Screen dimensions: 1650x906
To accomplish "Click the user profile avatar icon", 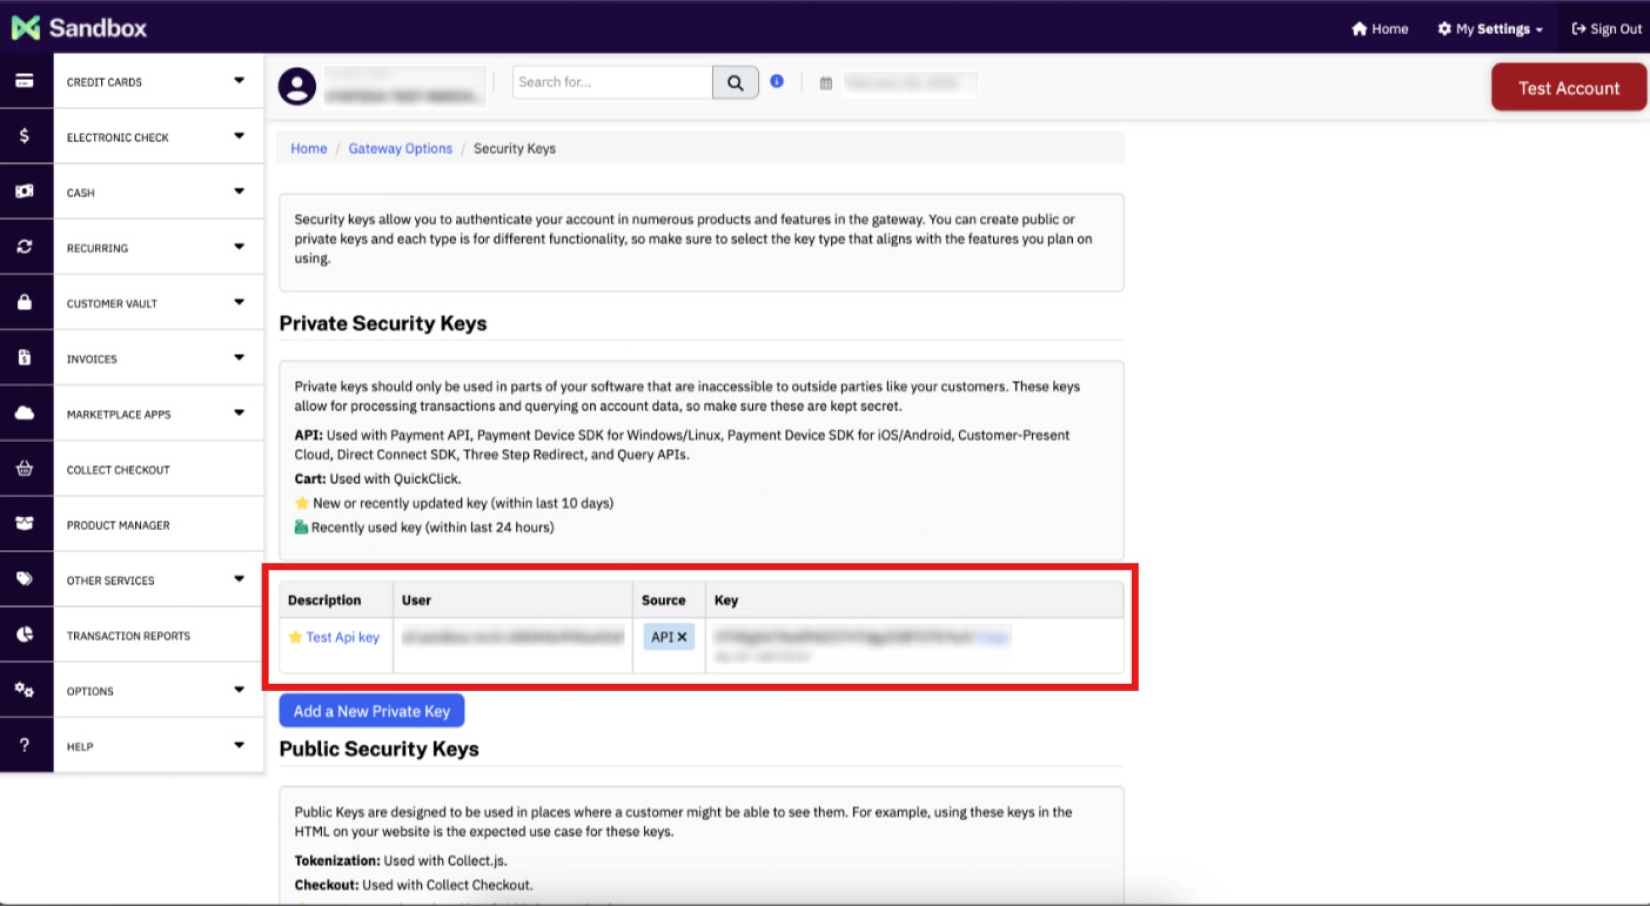I will pyautogui.click(x=297, y=86).
